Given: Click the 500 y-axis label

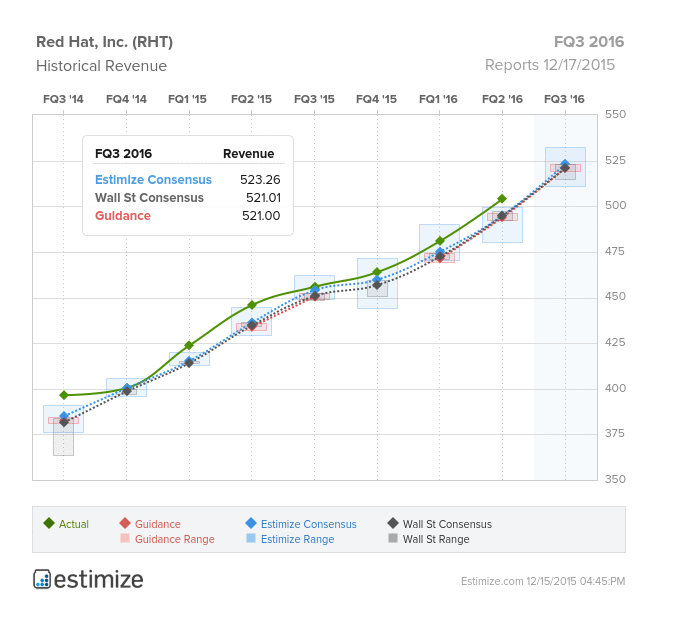Looking at the screenshot, I should click(x=615, y=205).
